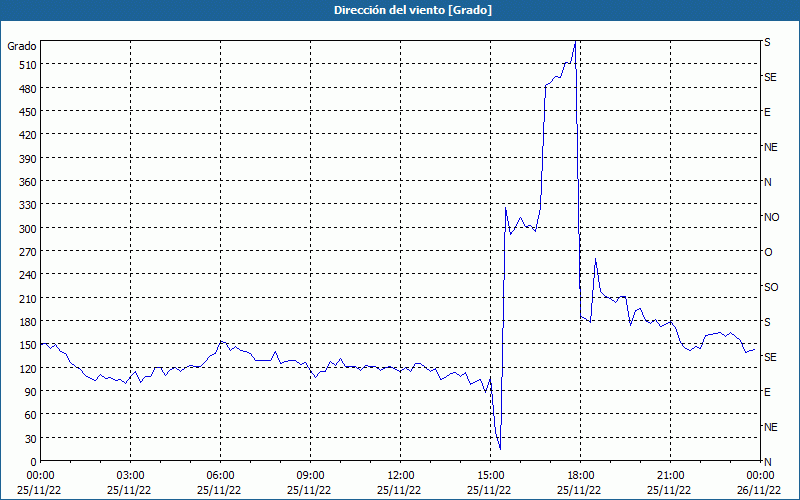This screenshot has width=800, height=500.
Task: Select the 'N' compass label level with 0
Action: (x=767, y=462)
